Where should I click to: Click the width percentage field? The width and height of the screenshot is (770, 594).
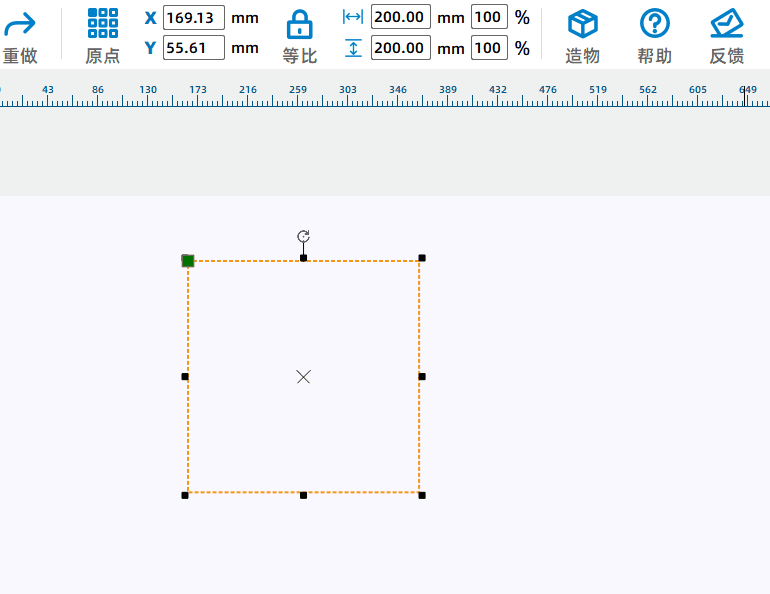pyautogui.click(x=489, y=17)
